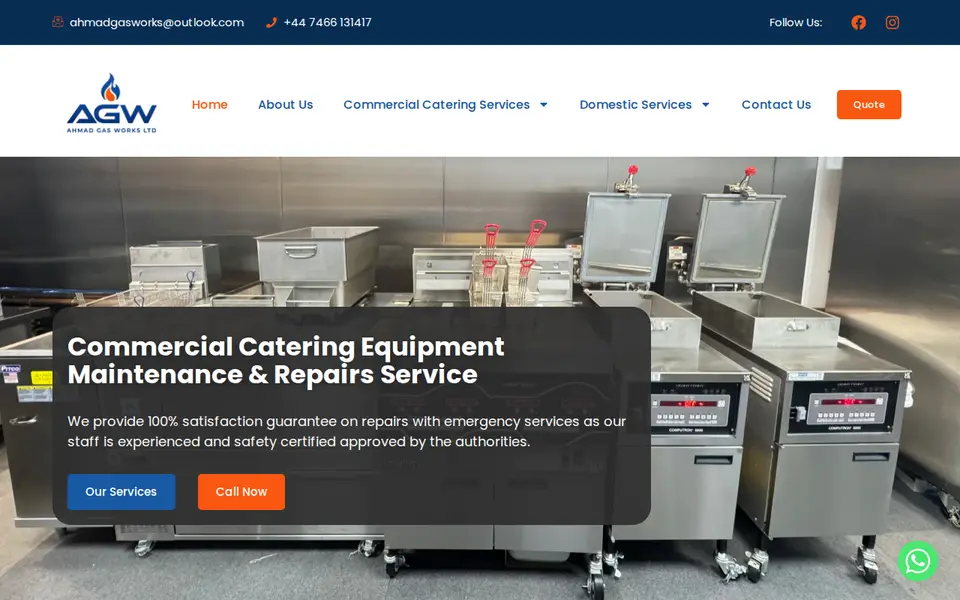Go to the Home menu item
The image size is (960, 600).
pos(209,105)
